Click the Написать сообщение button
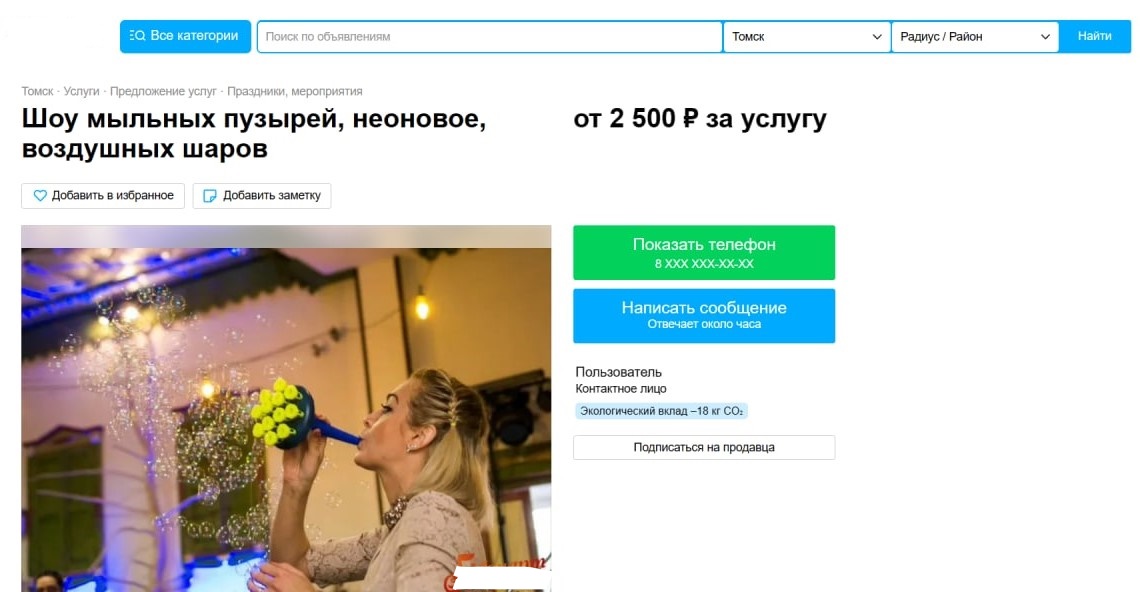The width and height of the screenshot is (1140, 592). pyautogui.click(x=704, y=316)
